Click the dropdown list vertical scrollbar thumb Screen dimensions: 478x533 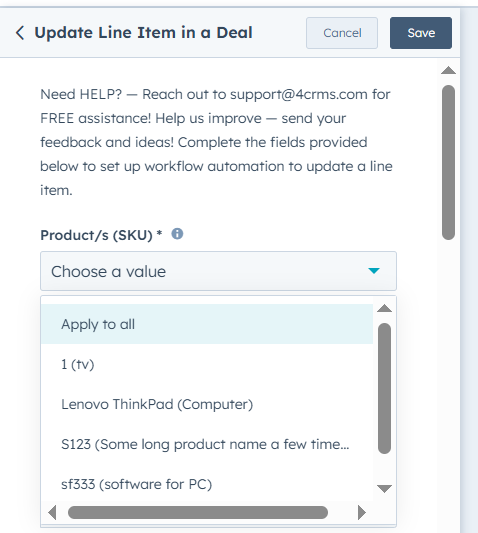tap(385, 388)
